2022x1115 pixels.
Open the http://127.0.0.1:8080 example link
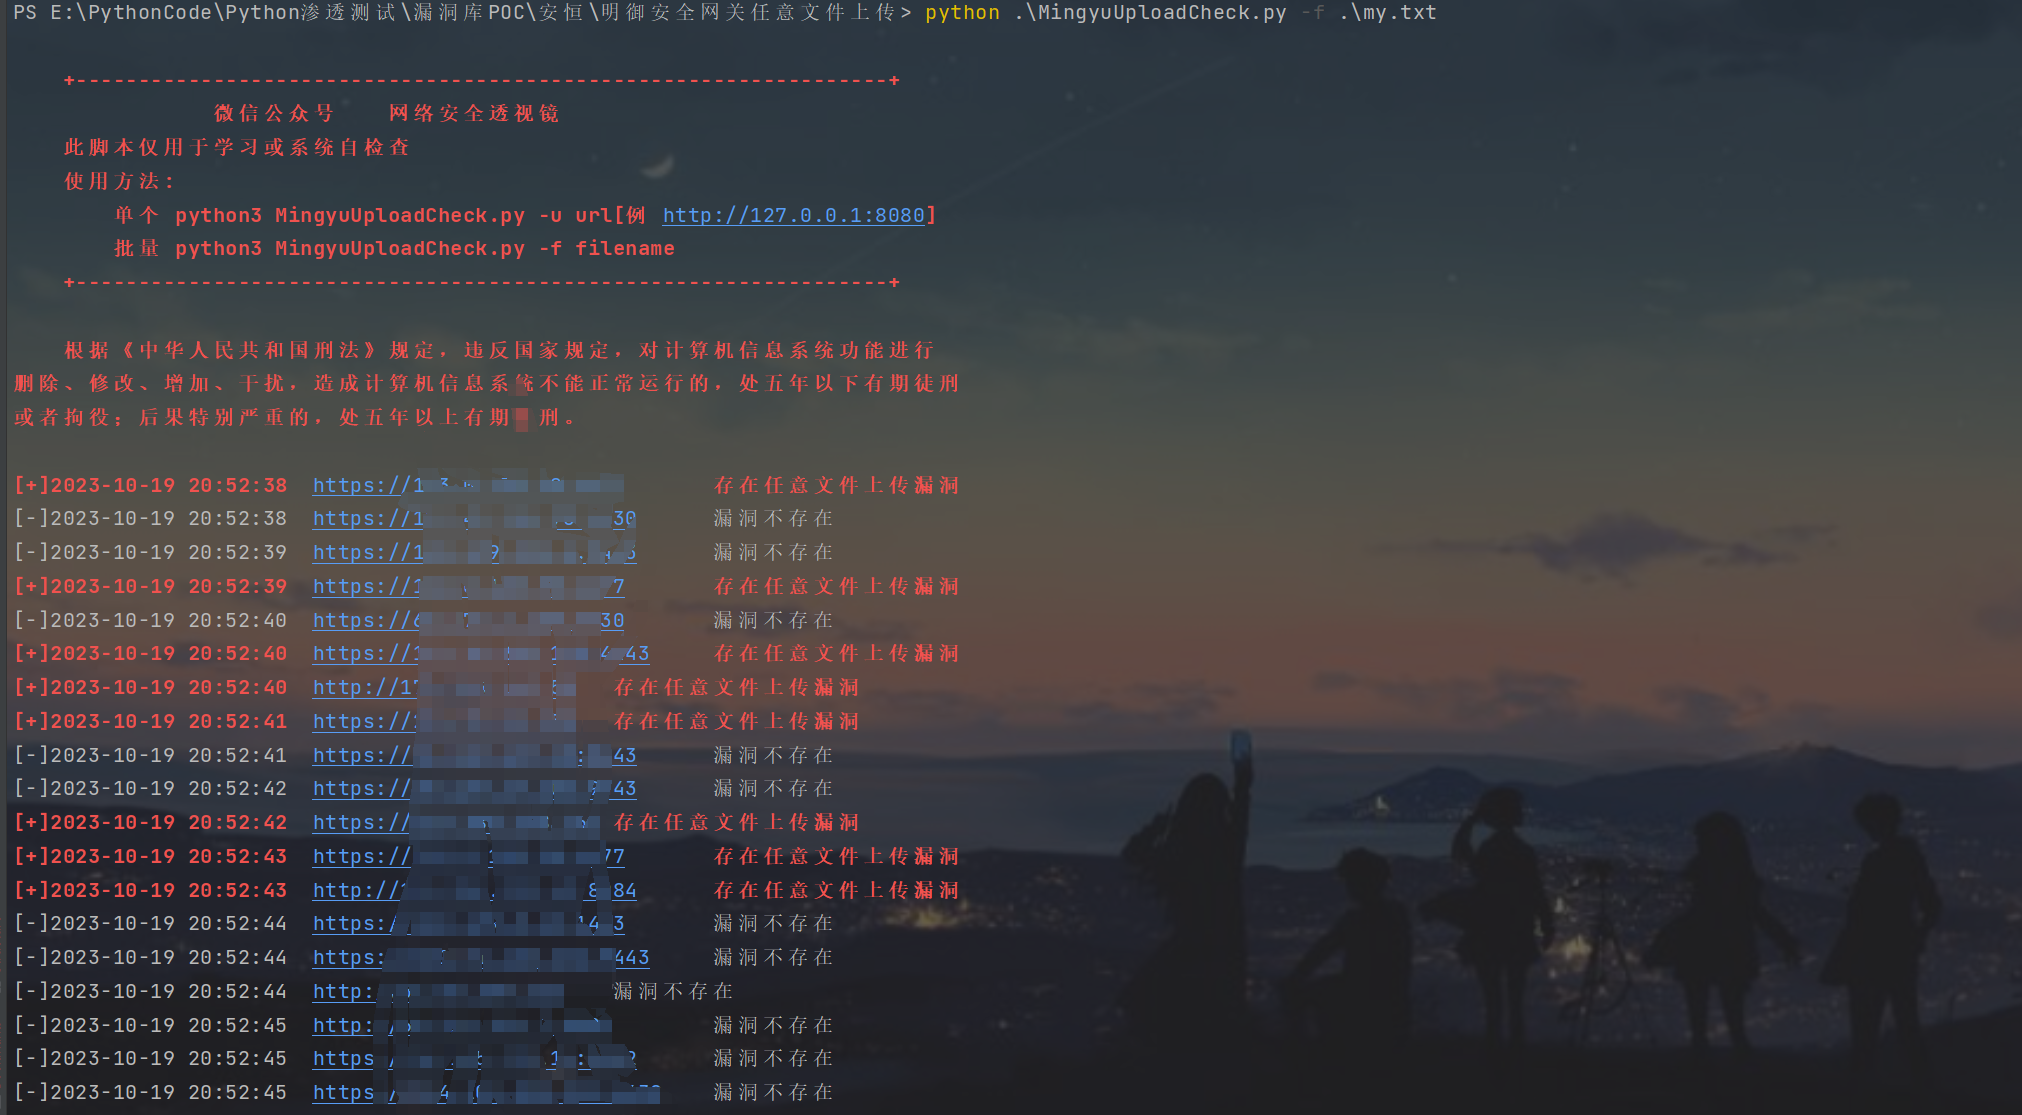(792, 215)
